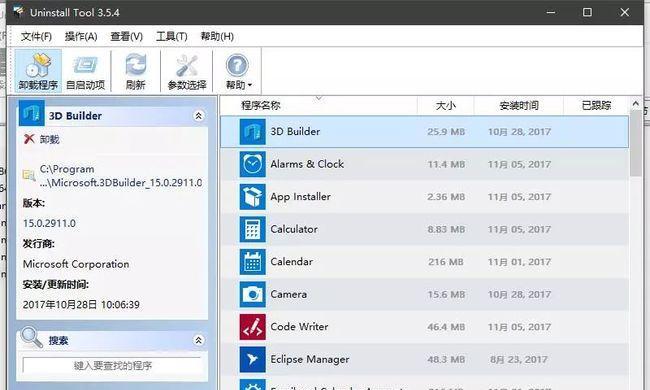Switch to the 自启动项 startup items tool
This screenshot has width=650, height=390.
pyautogui.click(x=85, y=71)
